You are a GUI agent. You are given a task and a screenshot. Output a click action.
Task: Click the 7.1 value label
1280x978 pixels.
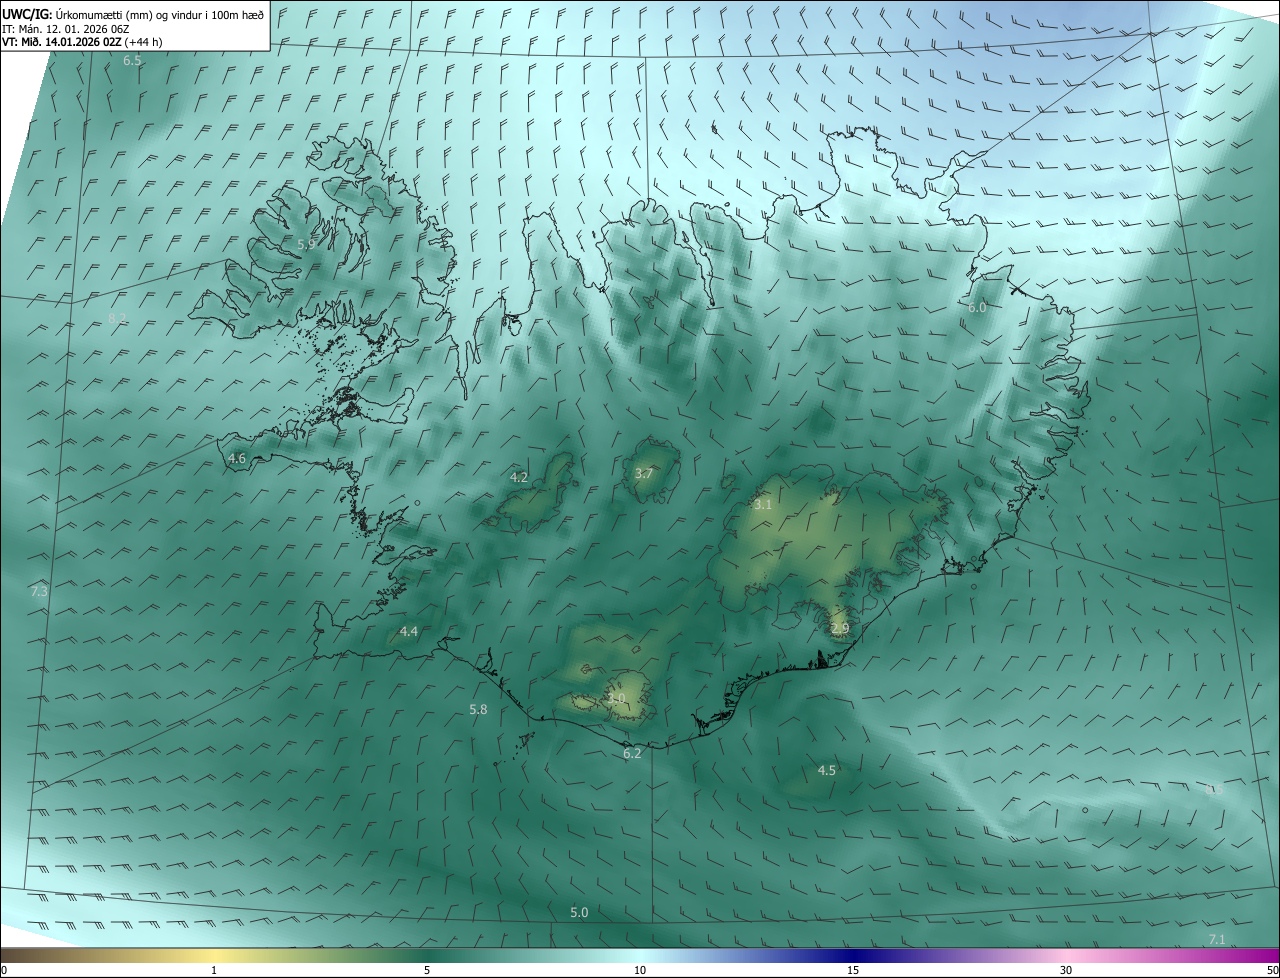[1217, 940]
